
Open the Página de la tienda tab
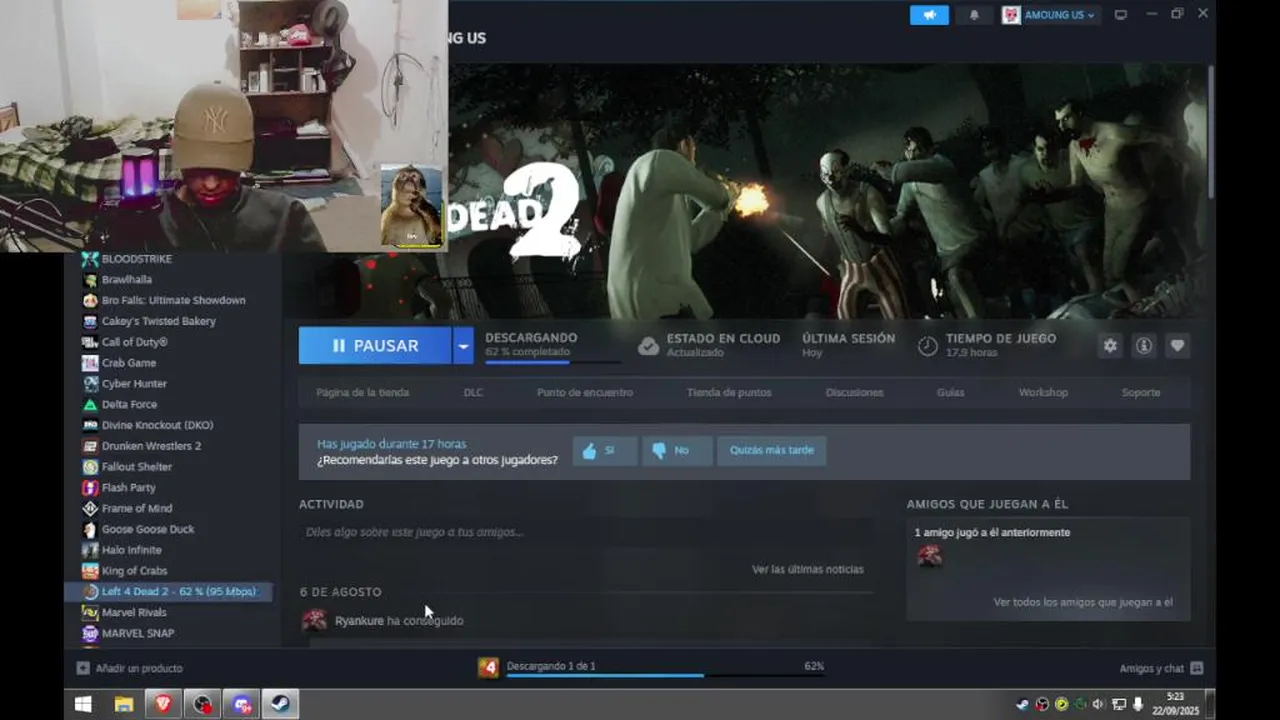tap(363, 392)
